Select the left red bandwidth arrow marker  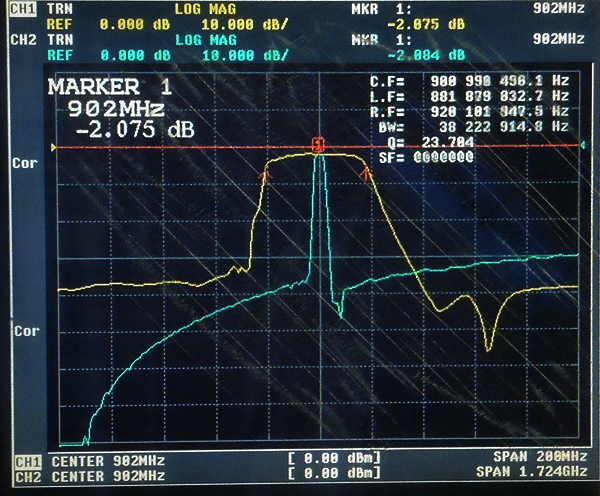[x=265, y=175]
